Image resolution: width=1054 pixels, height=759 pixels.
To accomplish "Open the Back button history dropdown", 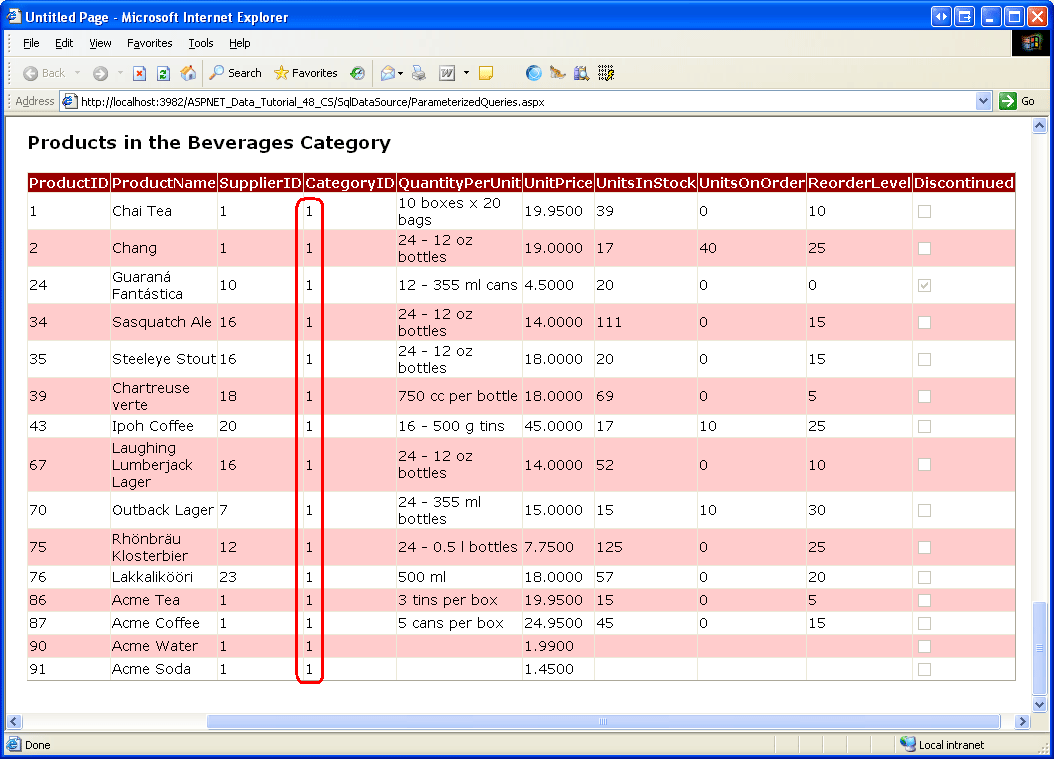I will 78,73.
